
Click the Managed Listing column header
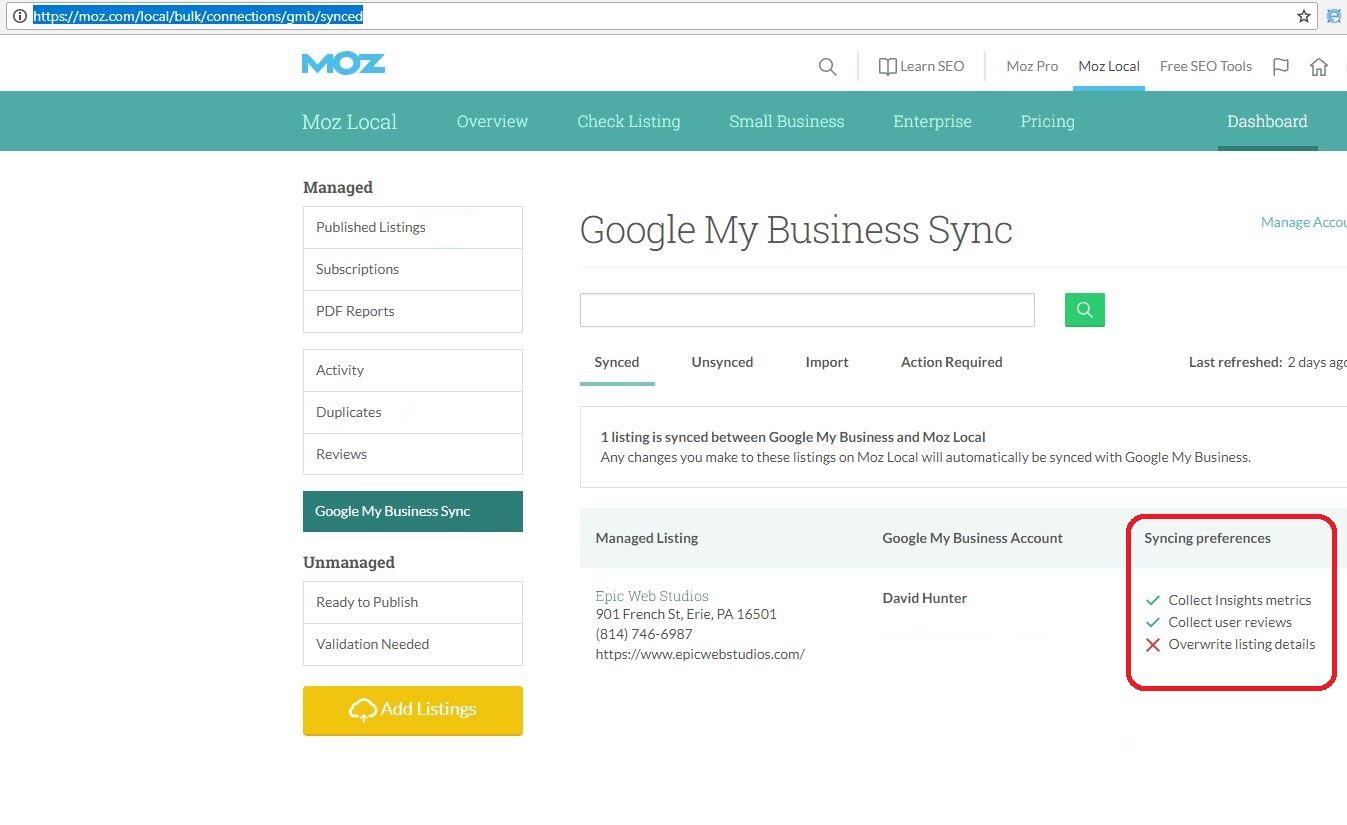click(647, 538)
